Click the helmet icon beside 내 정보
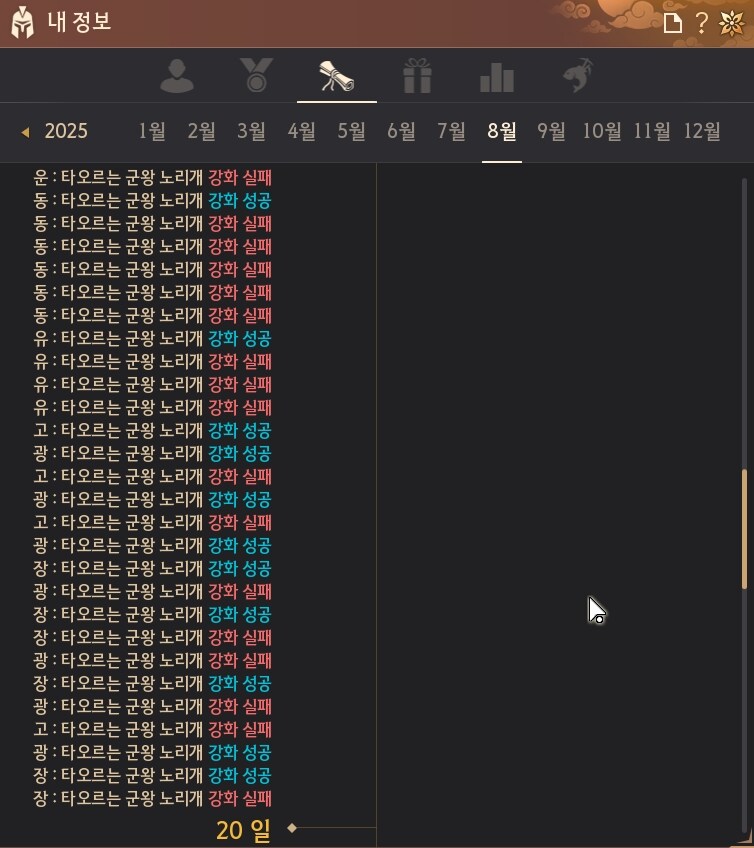The image size is (754, 848). coord(22,22)
